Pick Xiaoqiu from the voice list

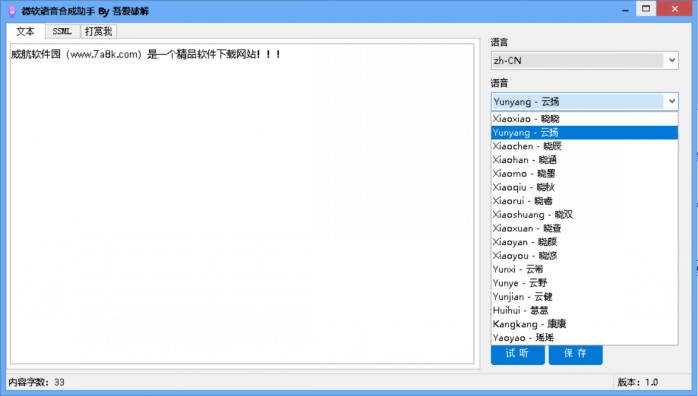click(x=584, y=187)
